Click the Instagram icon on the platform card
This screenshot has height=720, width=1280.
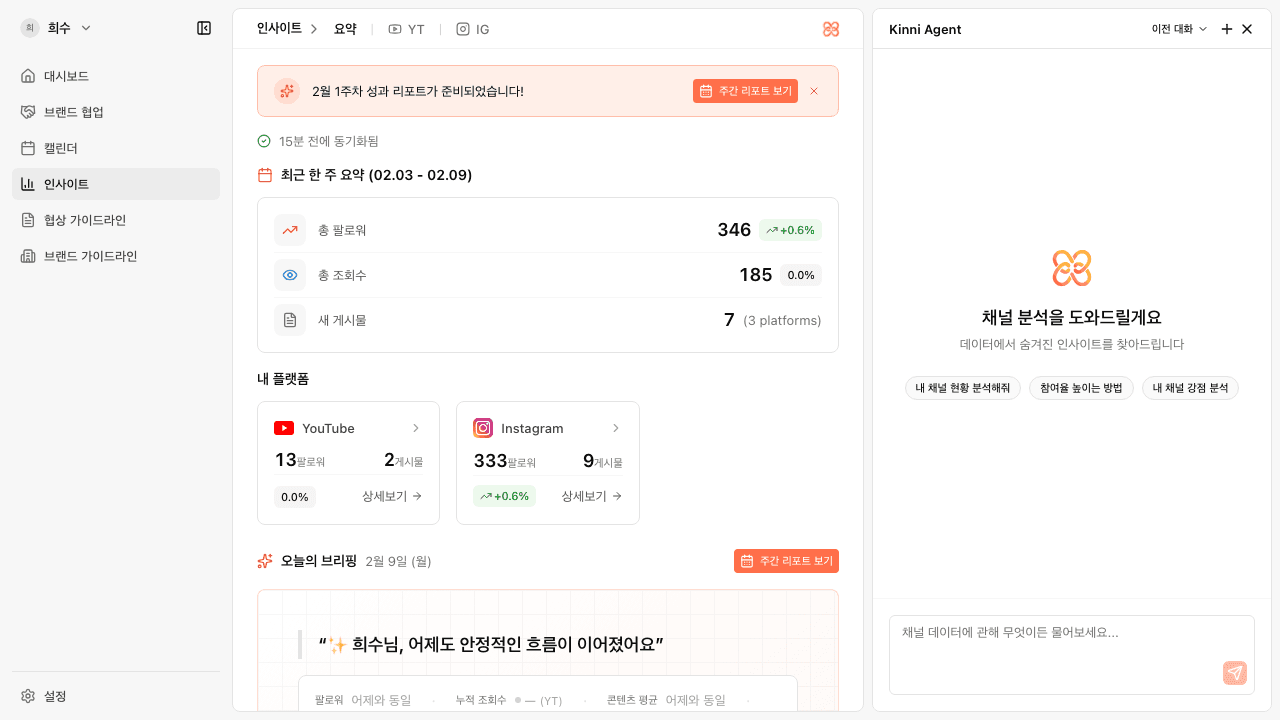[x=484, y=428]
